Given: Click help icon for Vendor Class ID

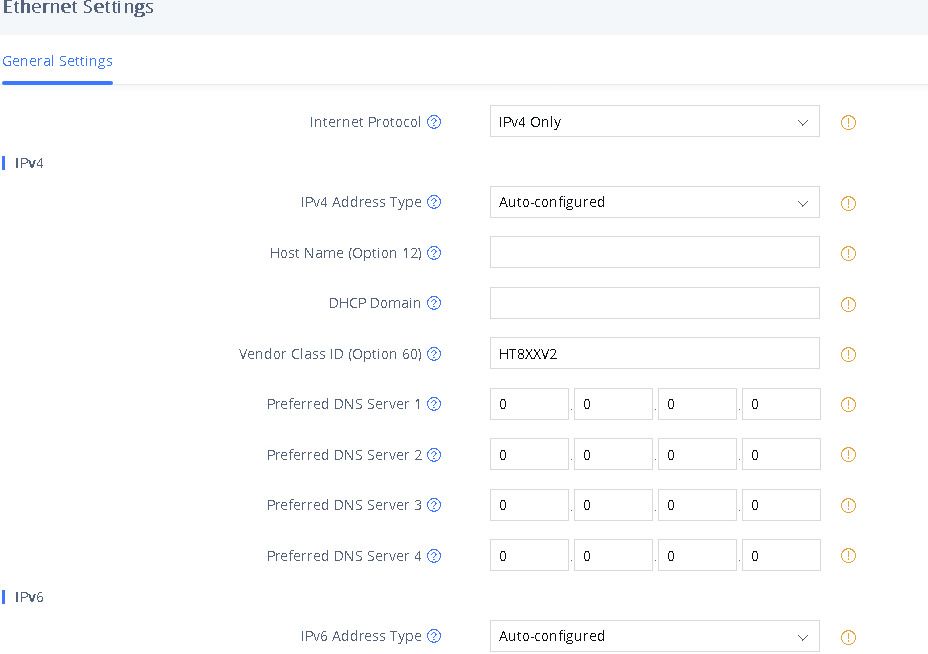Looking at the screenshot, I should pyautogui.click(x=434, y=354).
